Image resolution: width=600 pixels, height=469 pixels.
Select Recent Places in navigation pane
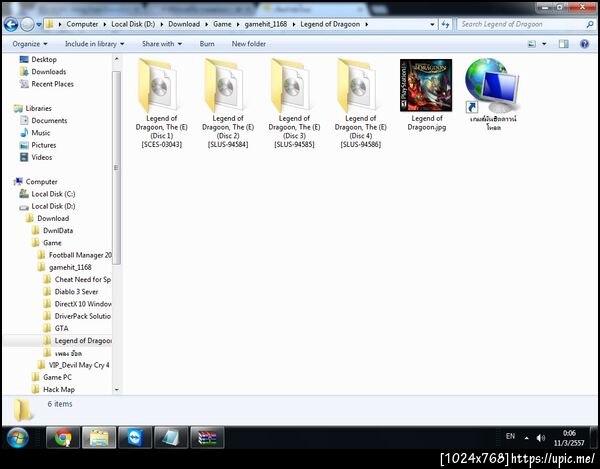click(47, 84)
